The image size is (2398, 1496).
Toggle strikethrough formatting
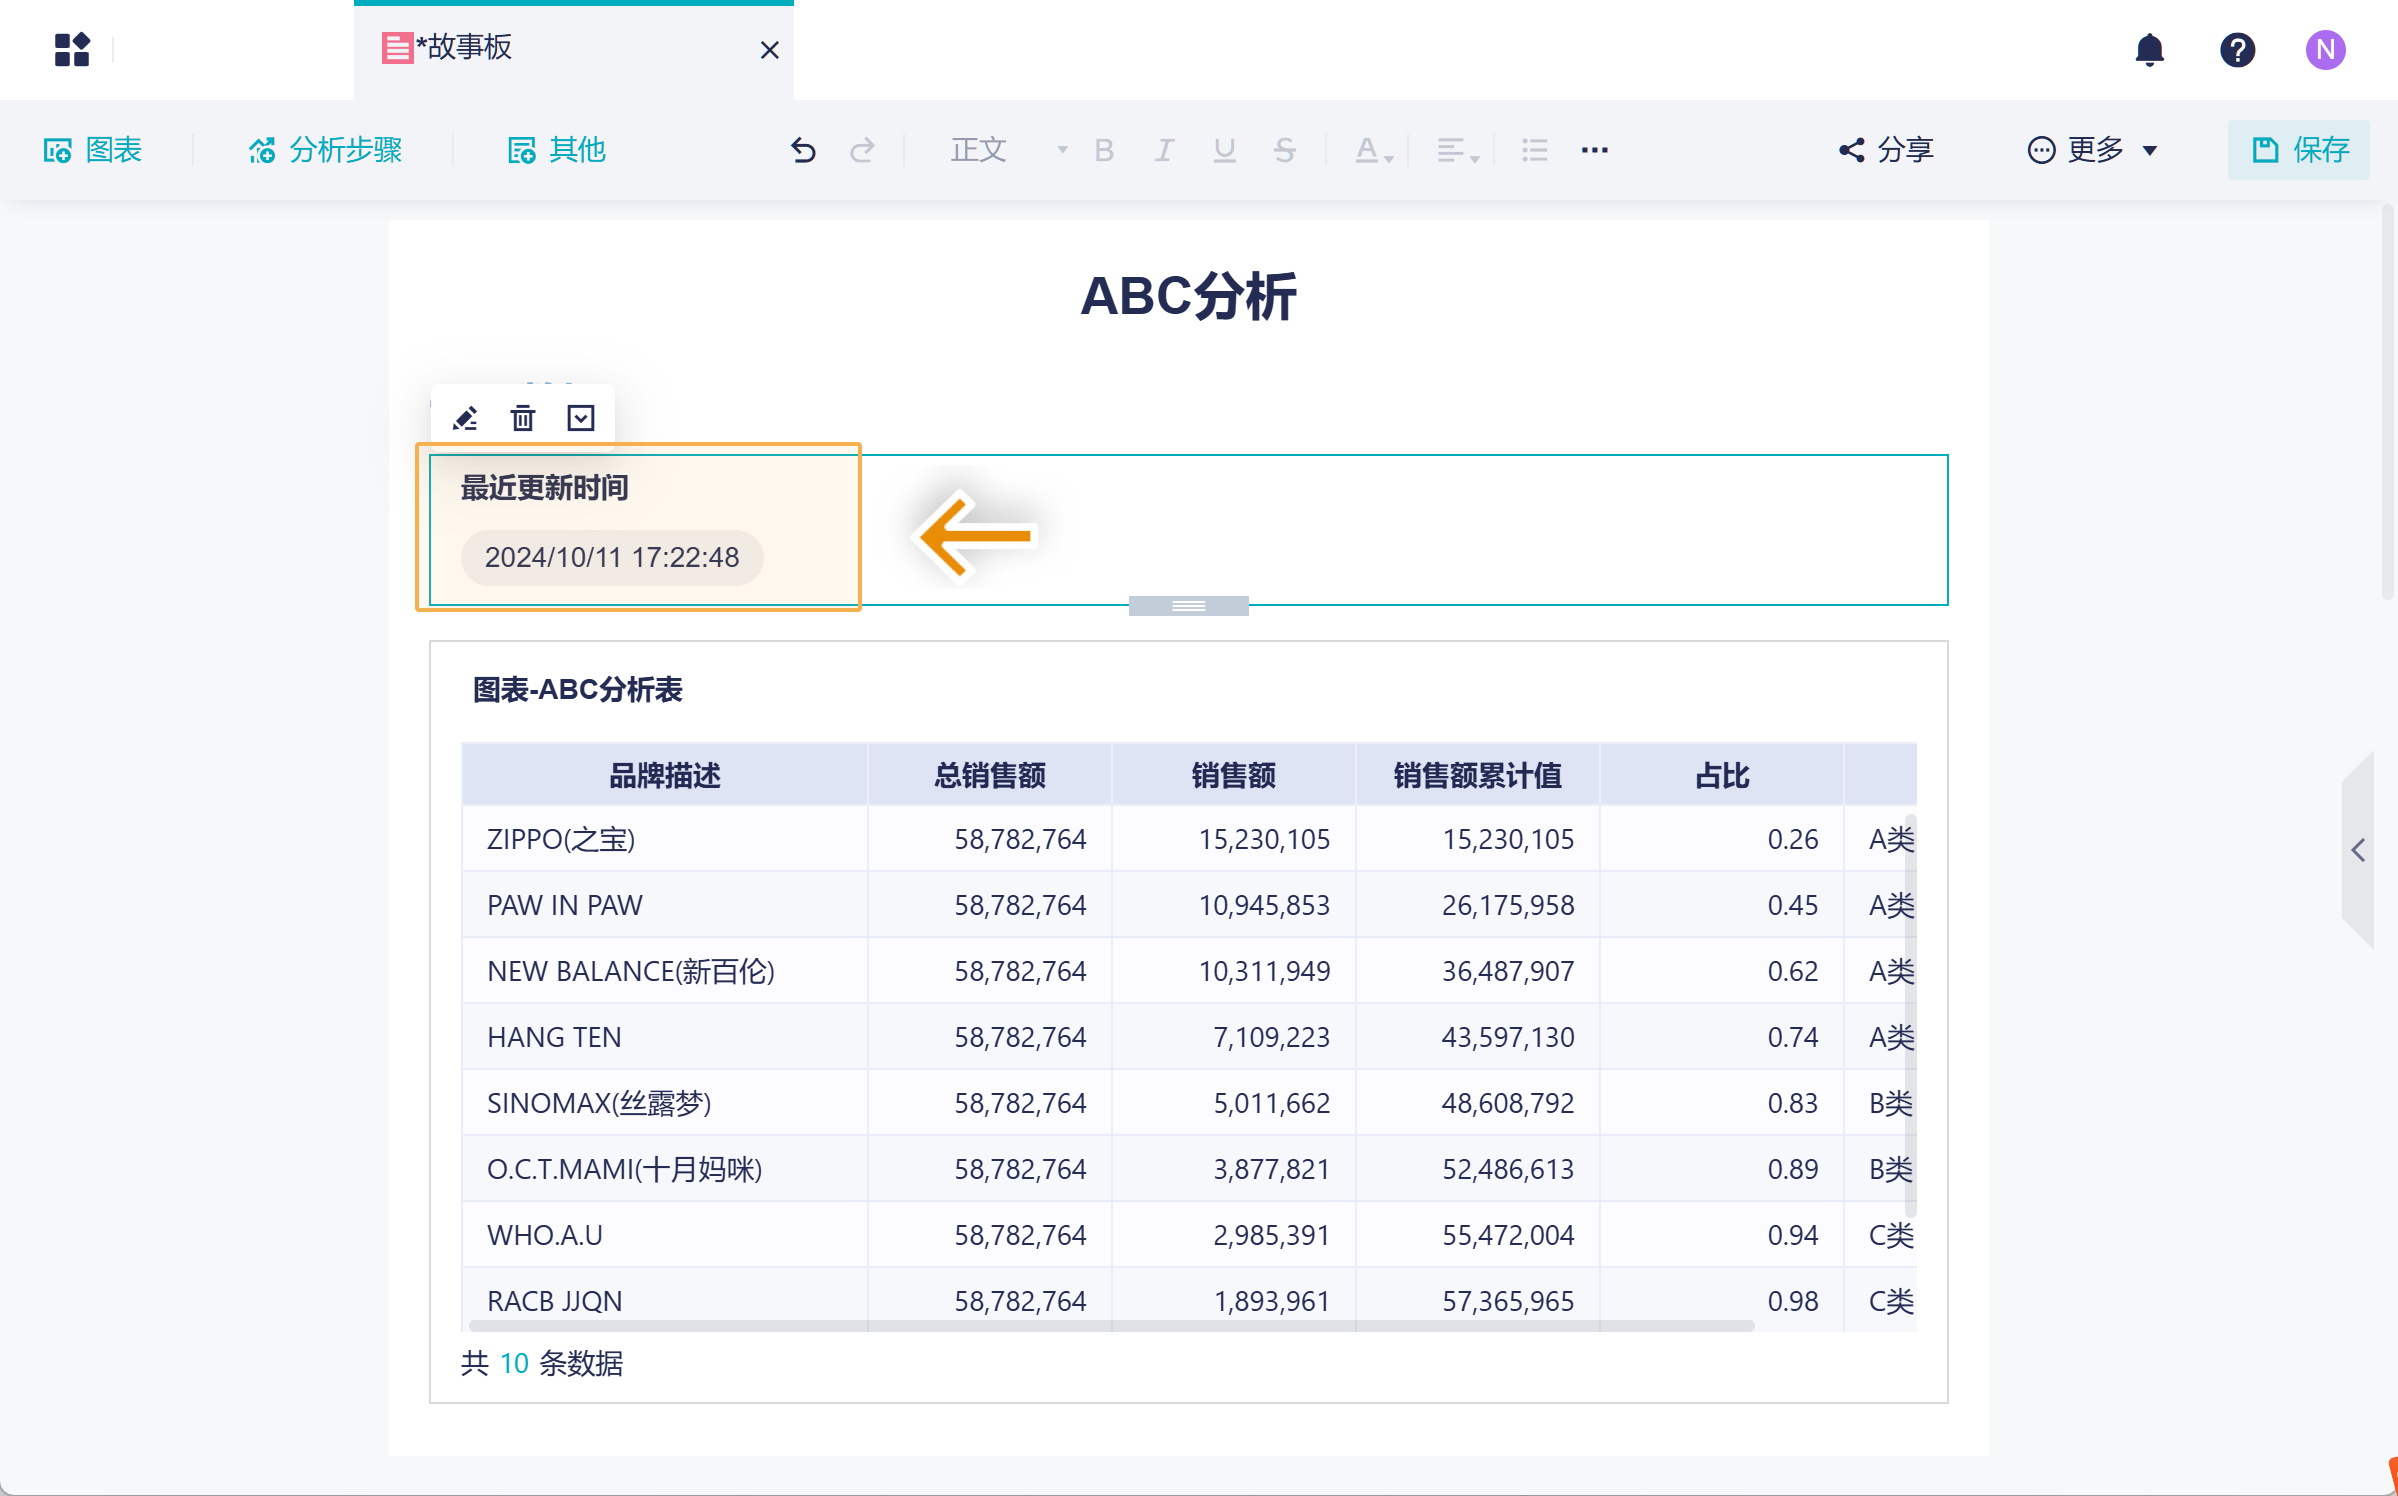coord(1285,150)
